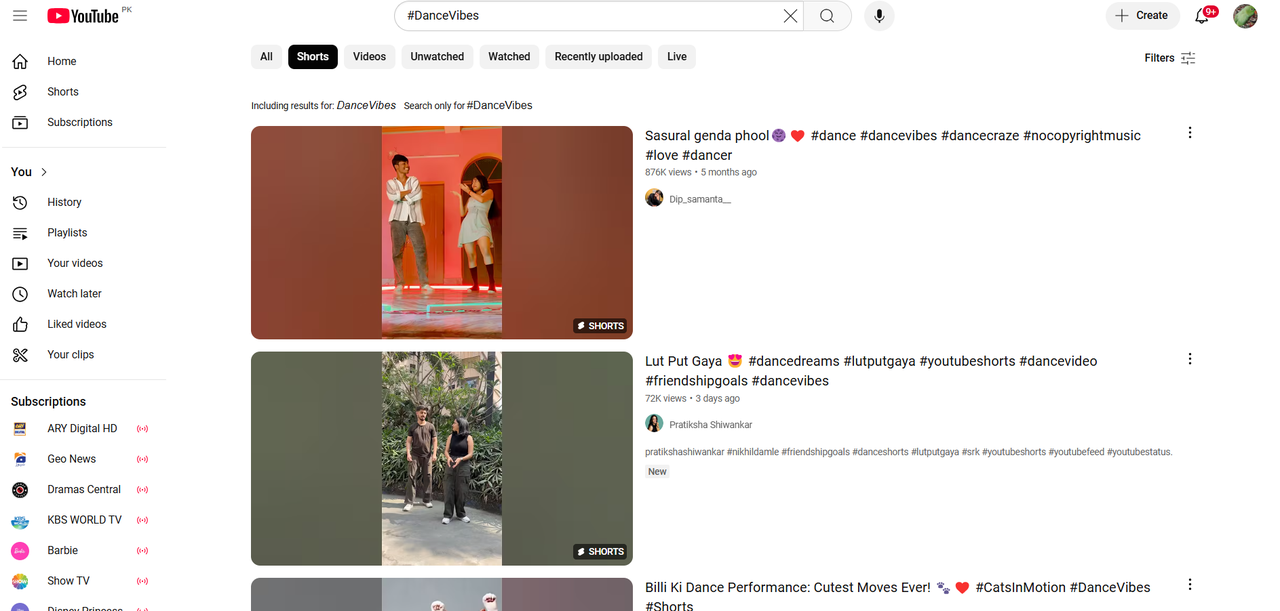Image resolution: width=1280 pixels, height=611 pixels.
Task: Click the Dramas Central live indicator
Action: click(x=142, y=490)
